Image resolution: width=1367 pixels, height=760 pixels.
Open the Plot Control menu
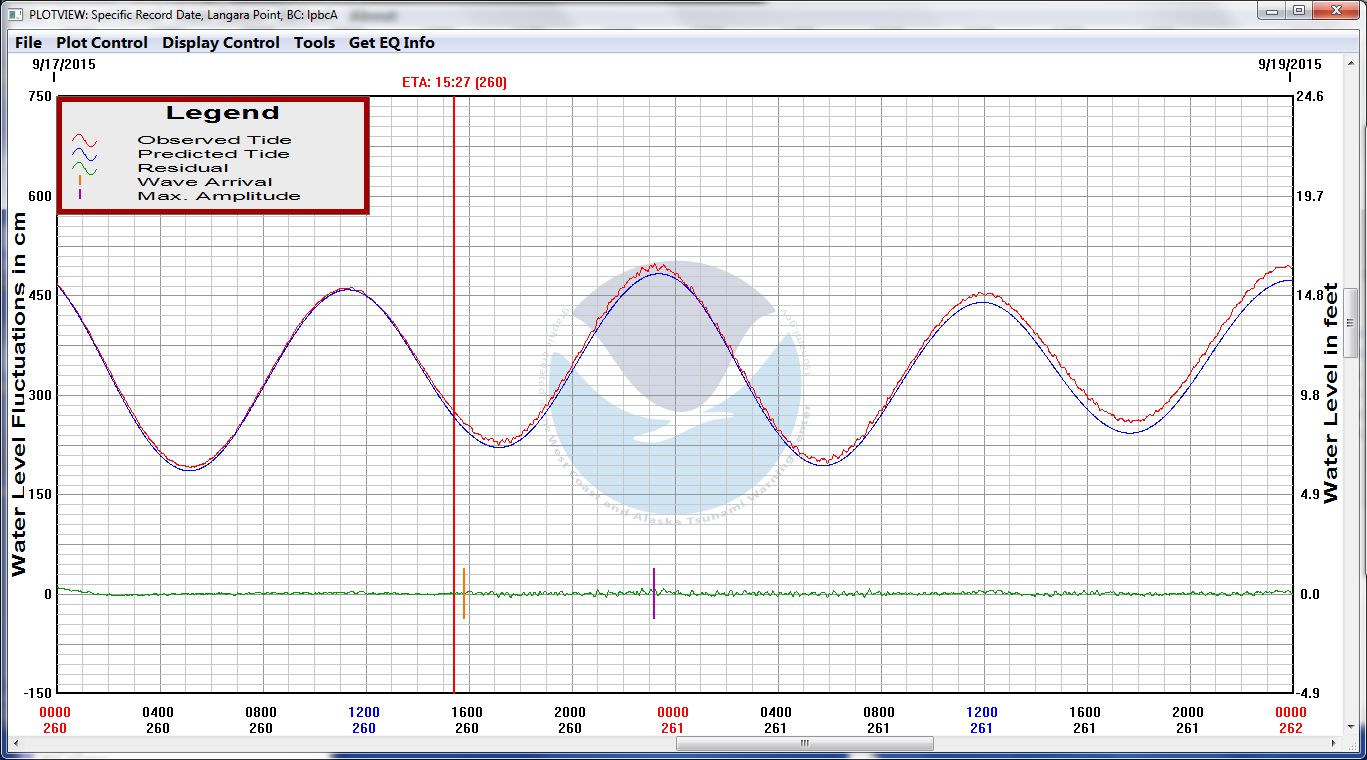pos(101,43)
